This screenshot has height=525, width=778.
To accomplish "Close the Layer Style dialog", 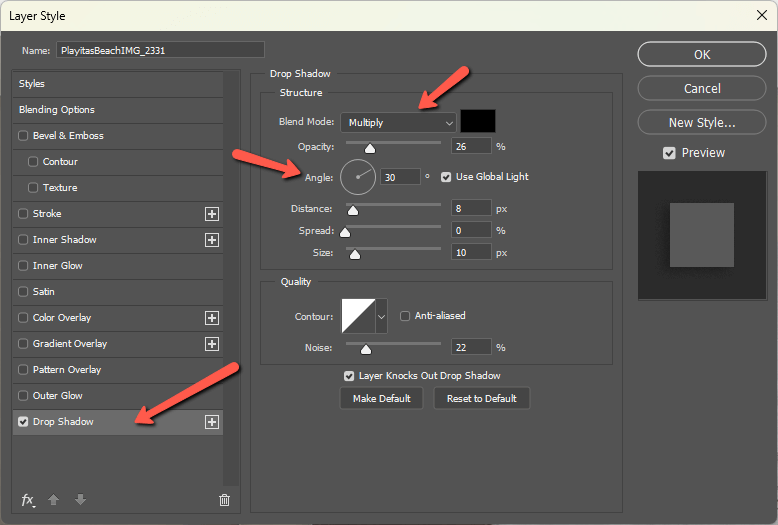I will (x=762, y=15).
